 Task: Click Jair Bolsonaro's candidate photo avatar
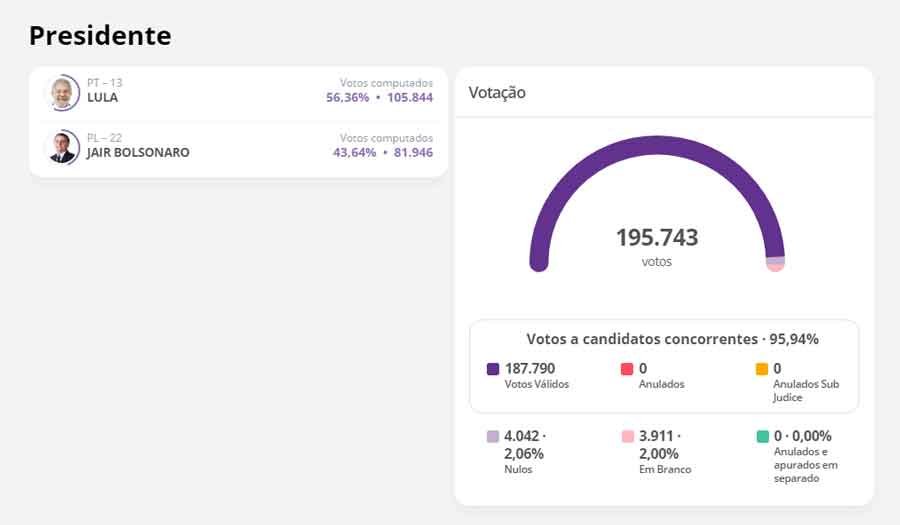click(x=63, y=147)
